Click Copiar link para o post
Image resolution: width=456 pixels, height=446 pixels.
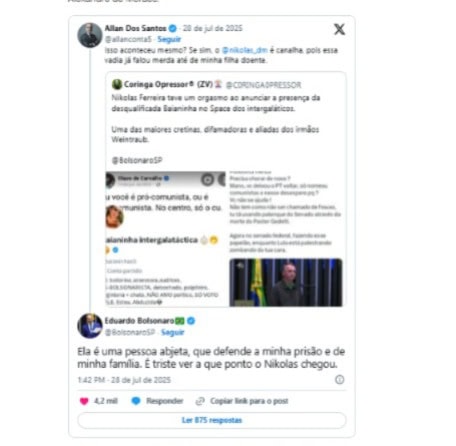pyautogui.click(x=249, y=401)
